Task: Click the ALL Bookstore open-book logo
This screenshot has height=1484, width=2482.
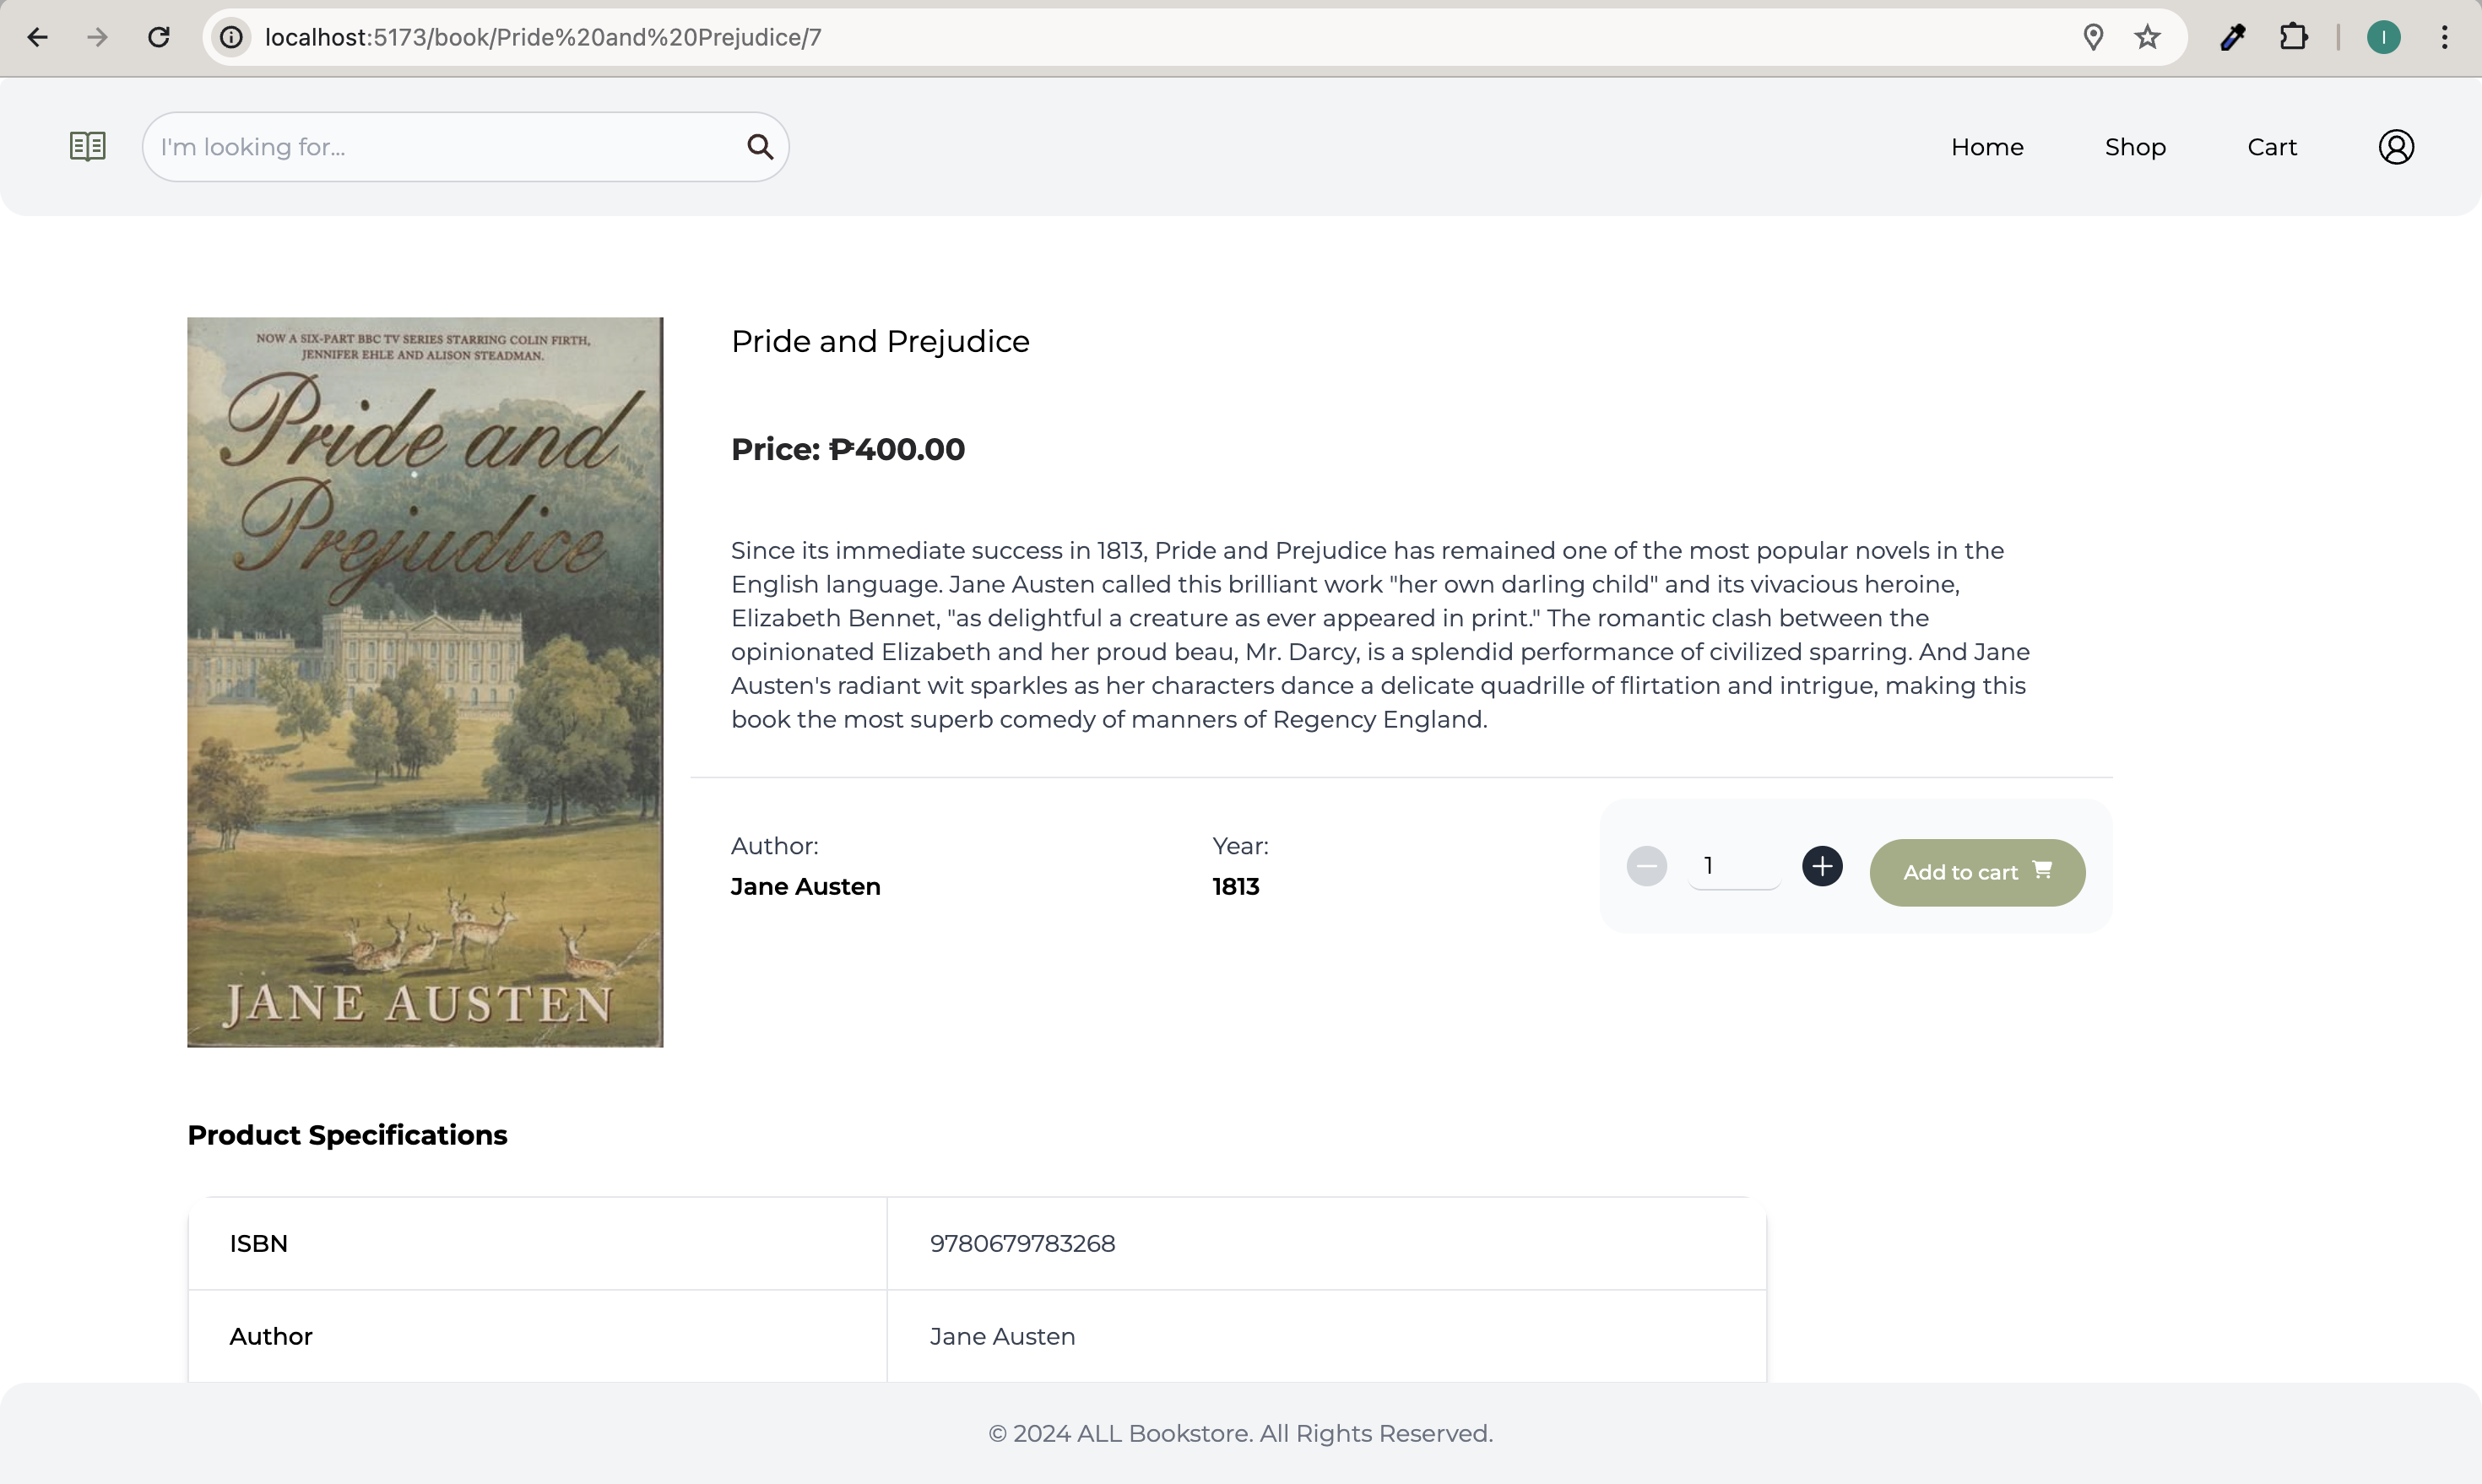Action: [88, 146]
